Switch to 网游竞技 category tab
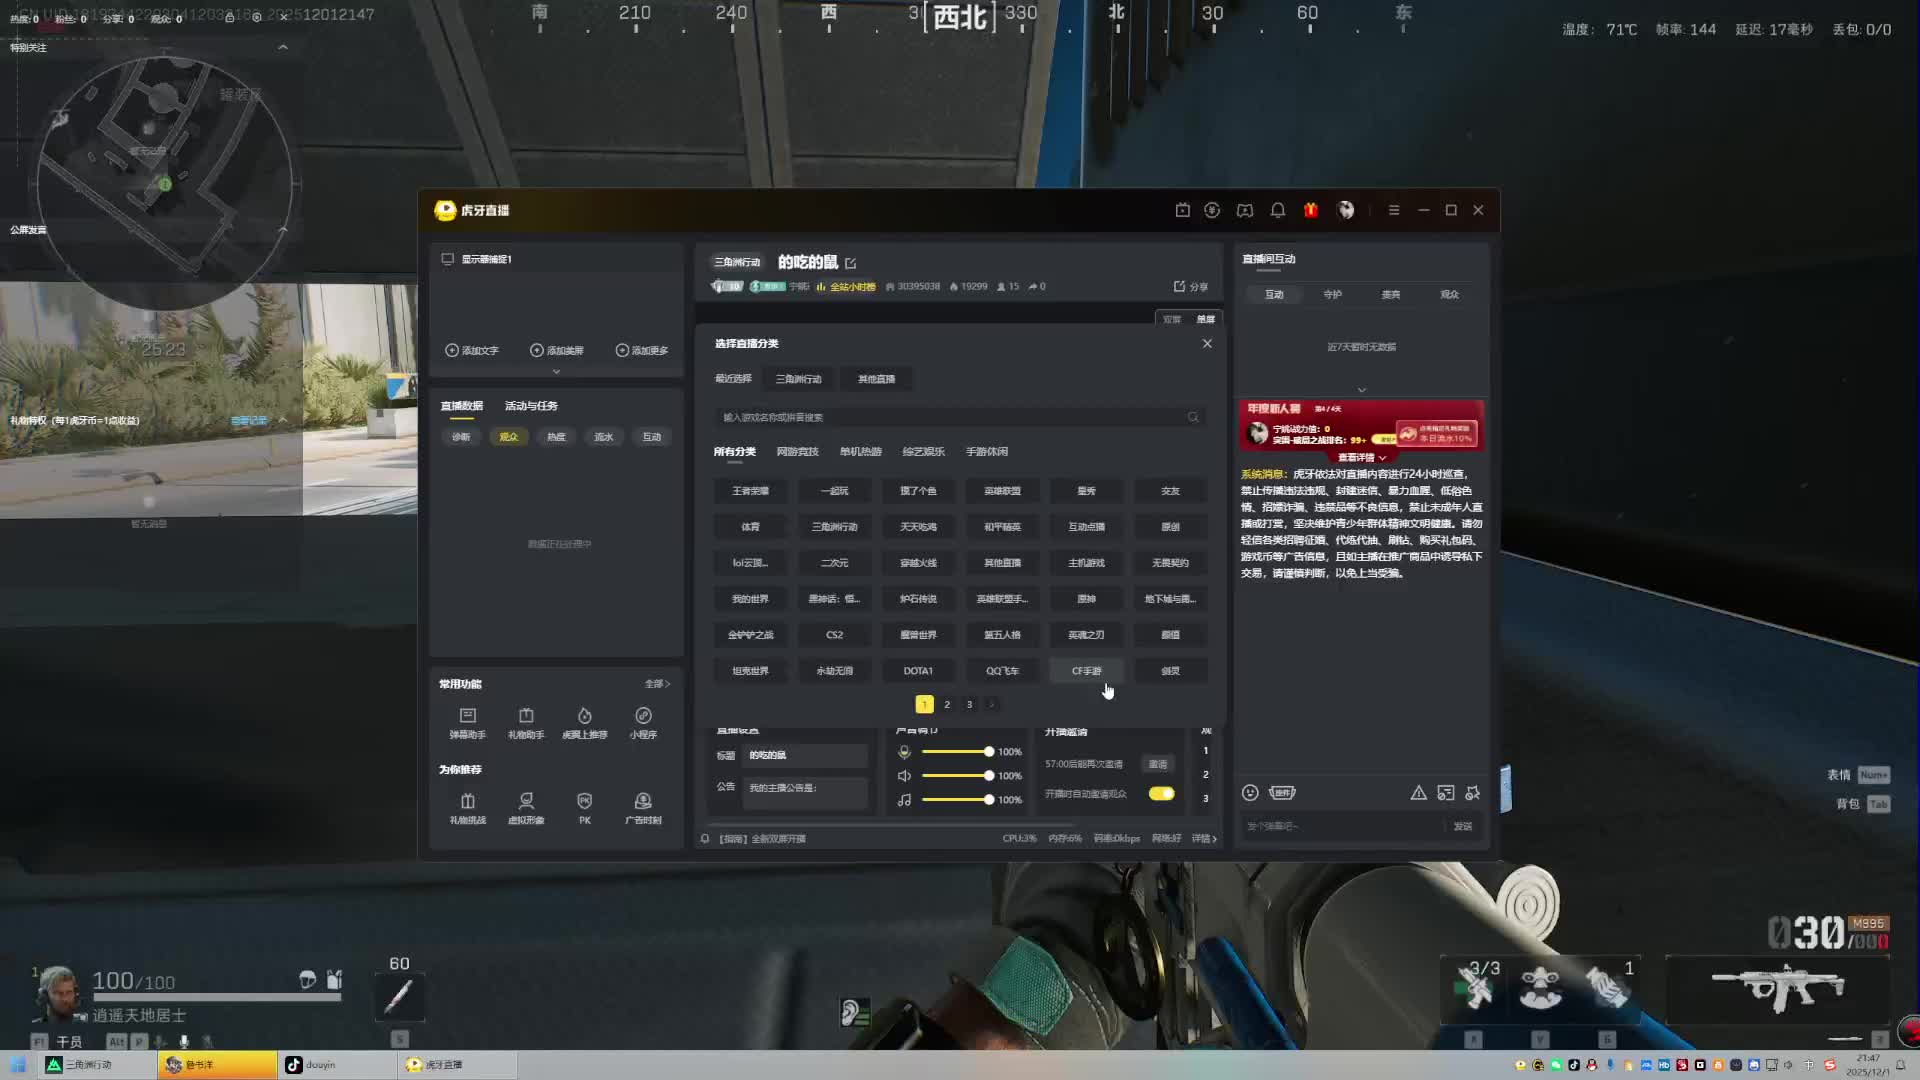This screenshot has width=1920, height=1080. pos(797,452)
